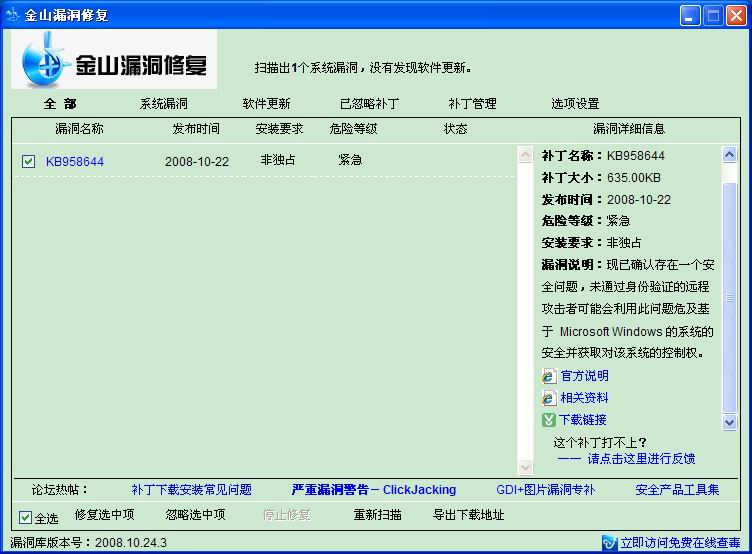Viewport: 752px width, 554px height.
Task: Click the 状态 column header
Action: point(455,129)
